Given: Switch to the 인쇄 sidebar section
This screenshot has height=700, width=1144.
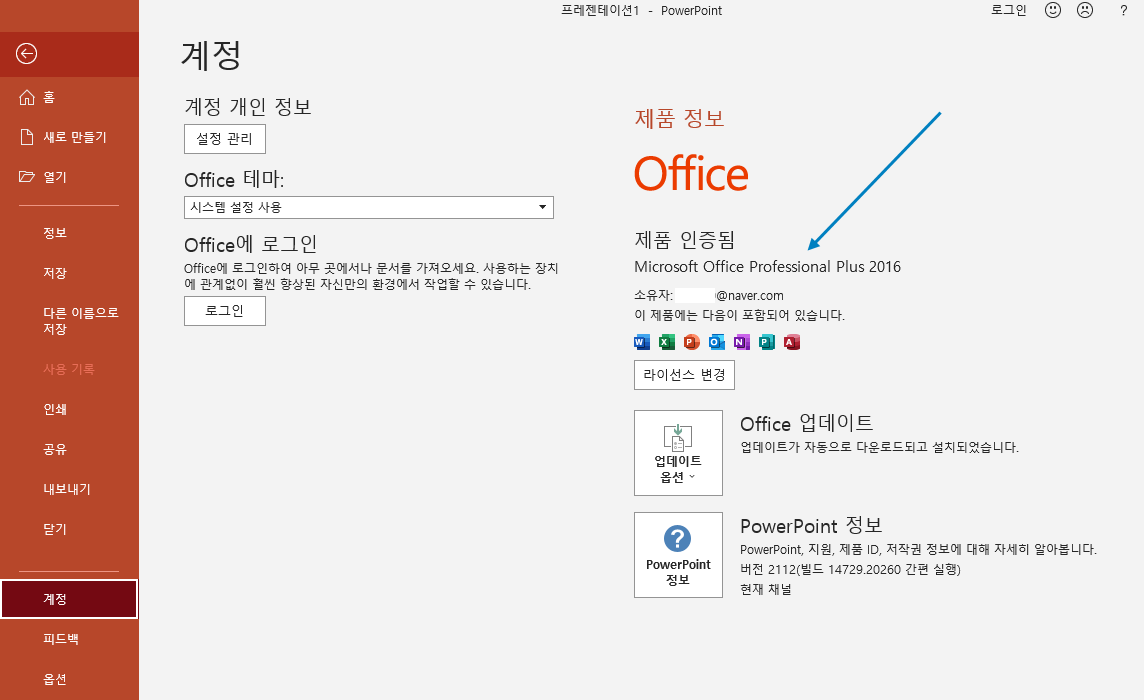Looking at the screenshot, I should click(x=54, y=409).
